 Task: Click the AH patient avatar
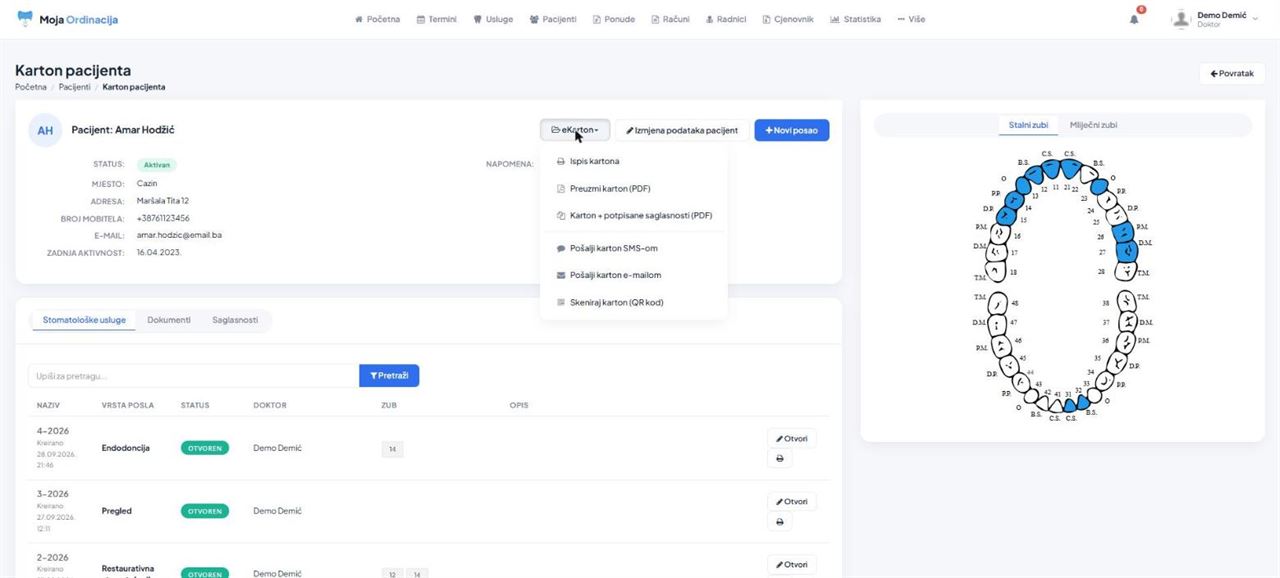tap(45, 130)
